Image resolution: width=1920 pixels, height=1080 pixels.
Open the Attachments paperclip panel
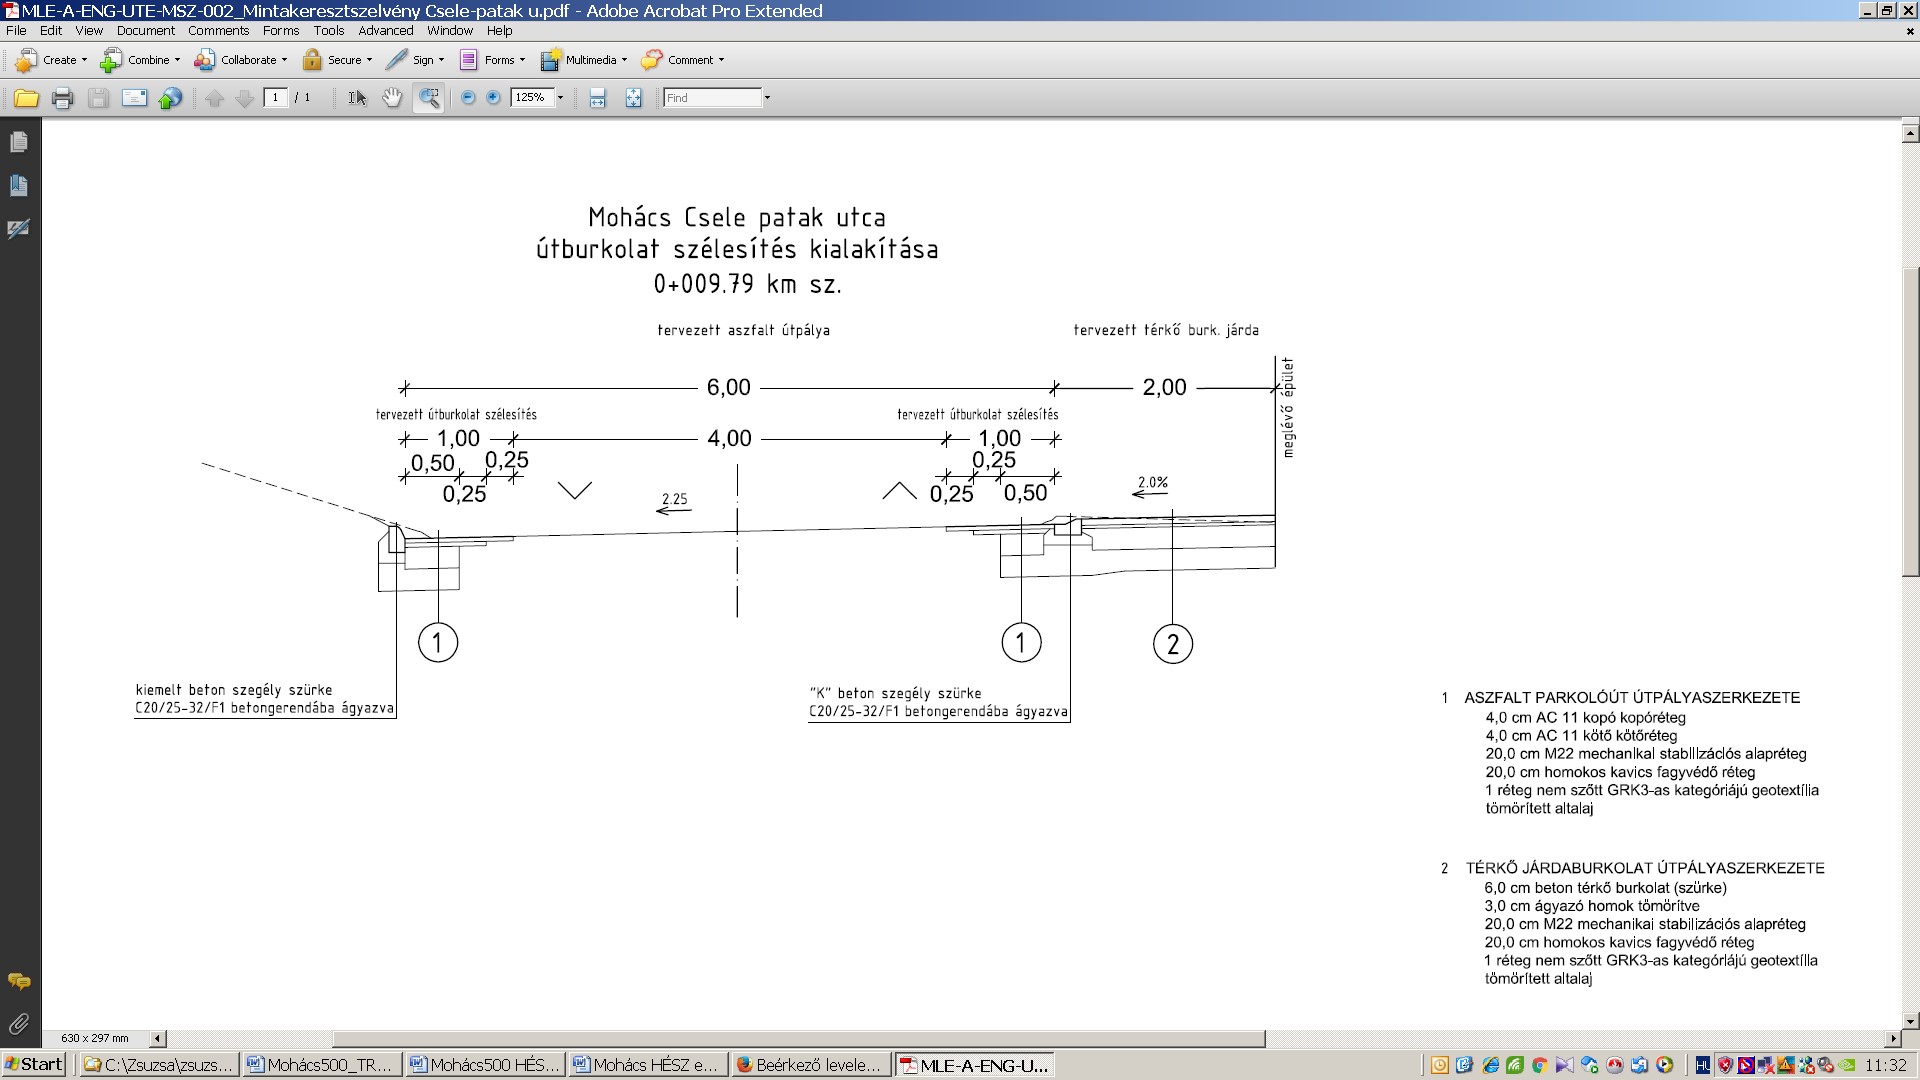pyautogui.click(x=19, y=1024)
